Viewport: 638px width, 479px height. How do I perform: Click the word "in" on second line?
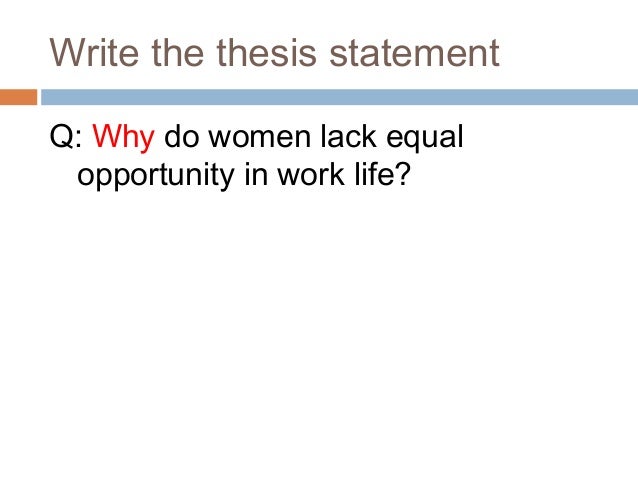point(256,174)
